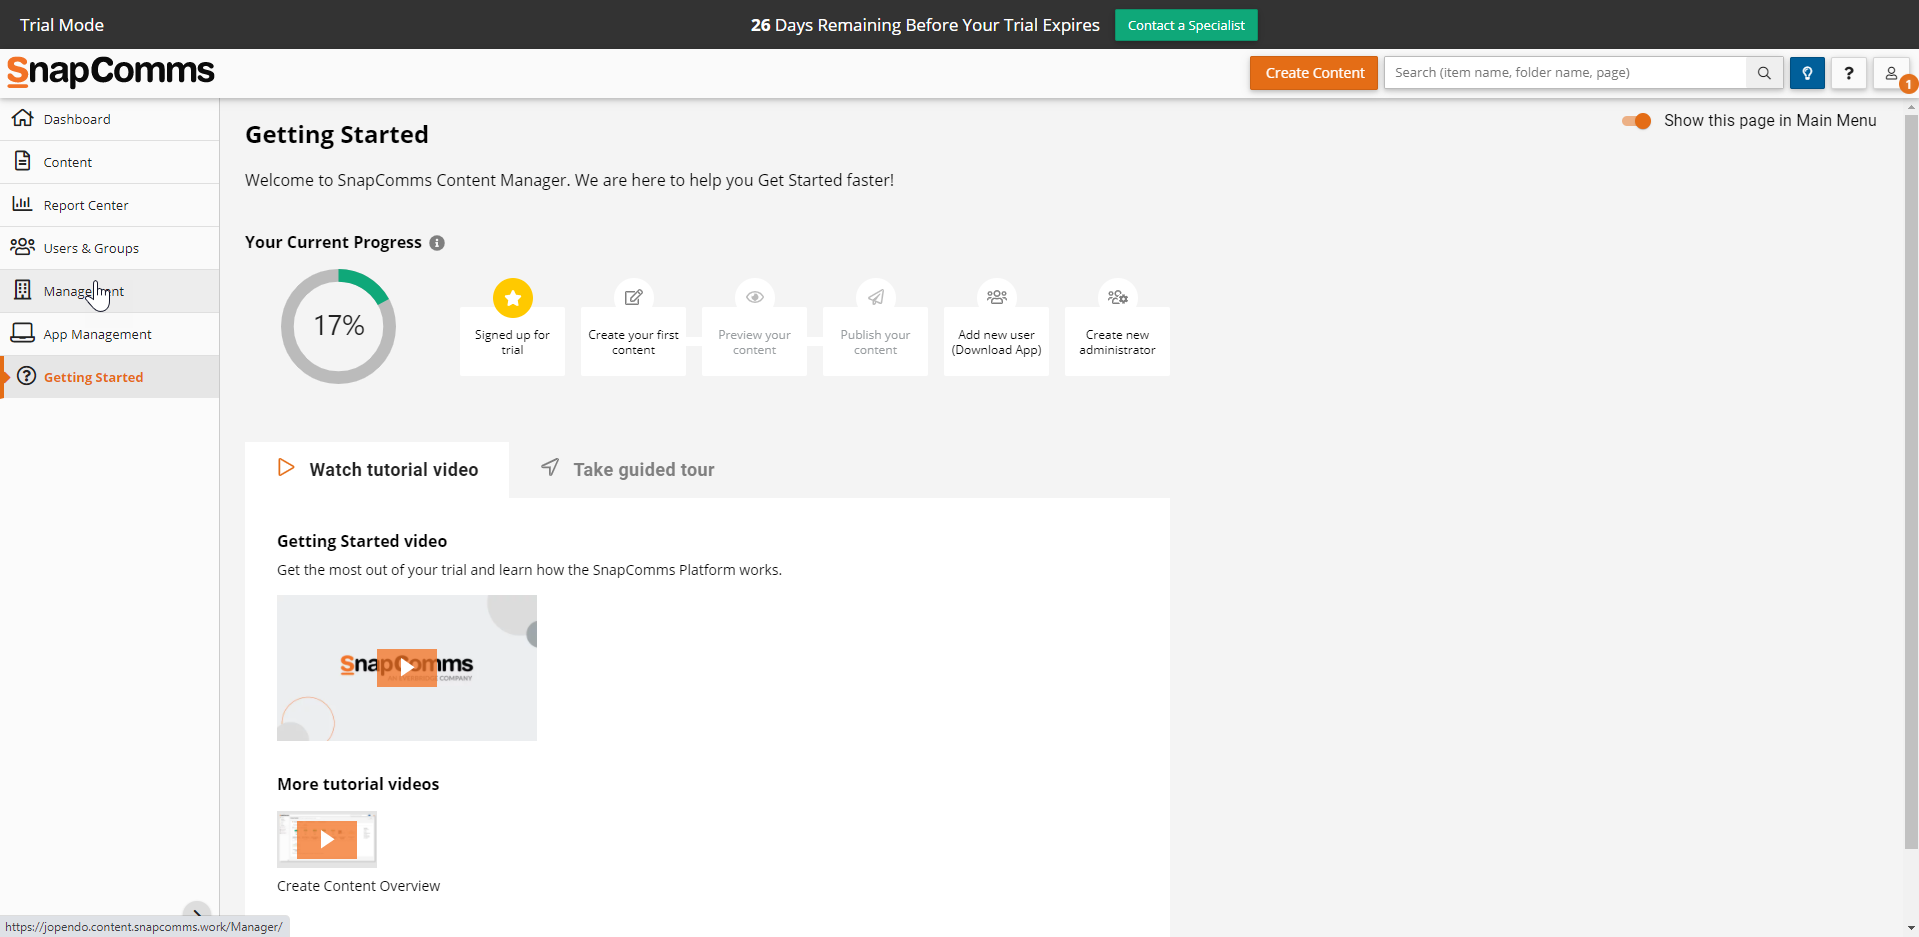Click the scrollbar down arrow
The image size is (1919, 937).
[1911, 928]
